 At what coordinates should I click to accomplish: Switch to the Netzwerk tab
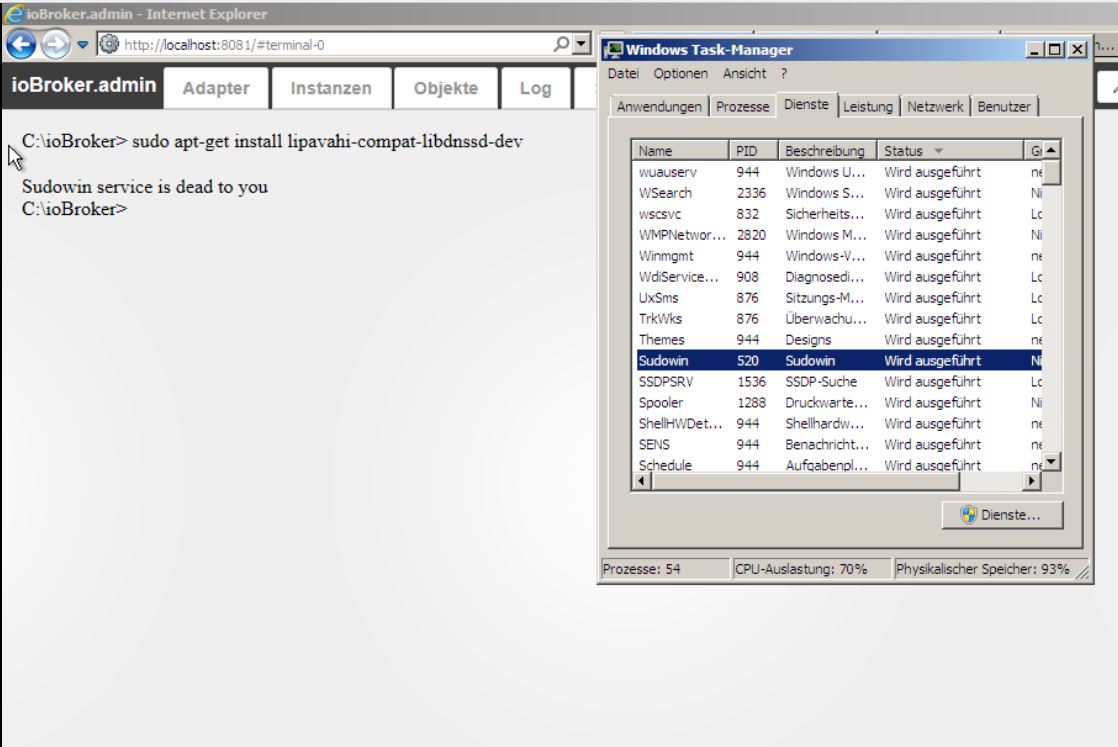point(935,106)
